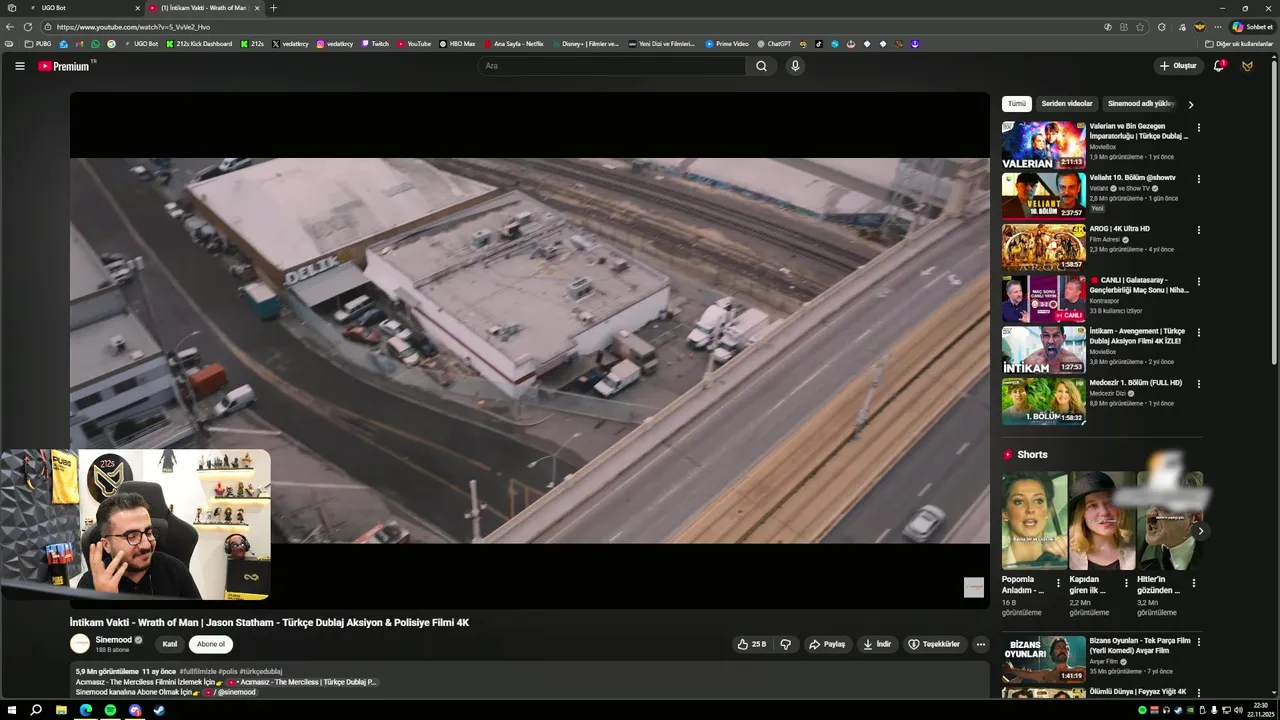The height and width of the screenshot is (720, 1280).
Task: Click the Abone ol subscribe button
Action: pos(211,644)
